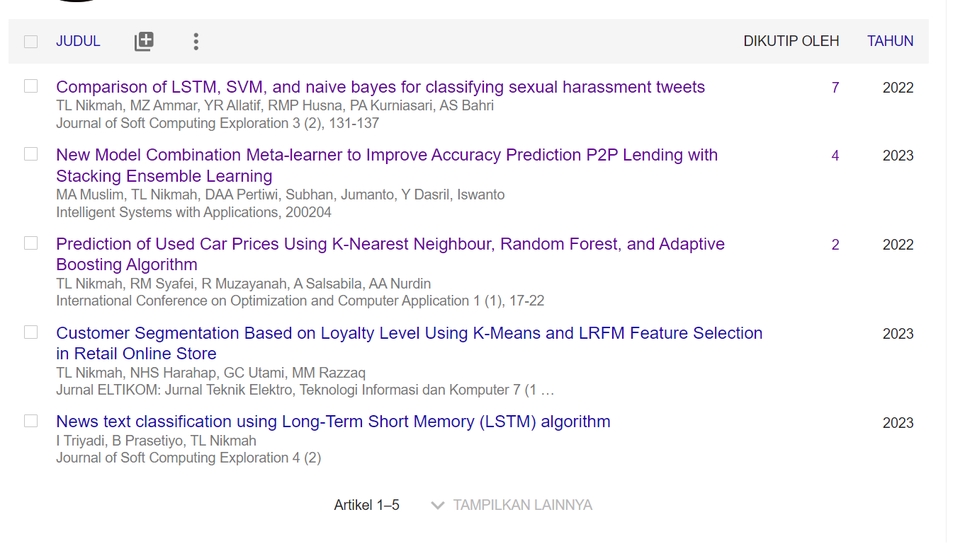The image size is (960, 546).
Task: Click the Jurnal ELTIKOM publication text
Action: (x=305, y=390)
